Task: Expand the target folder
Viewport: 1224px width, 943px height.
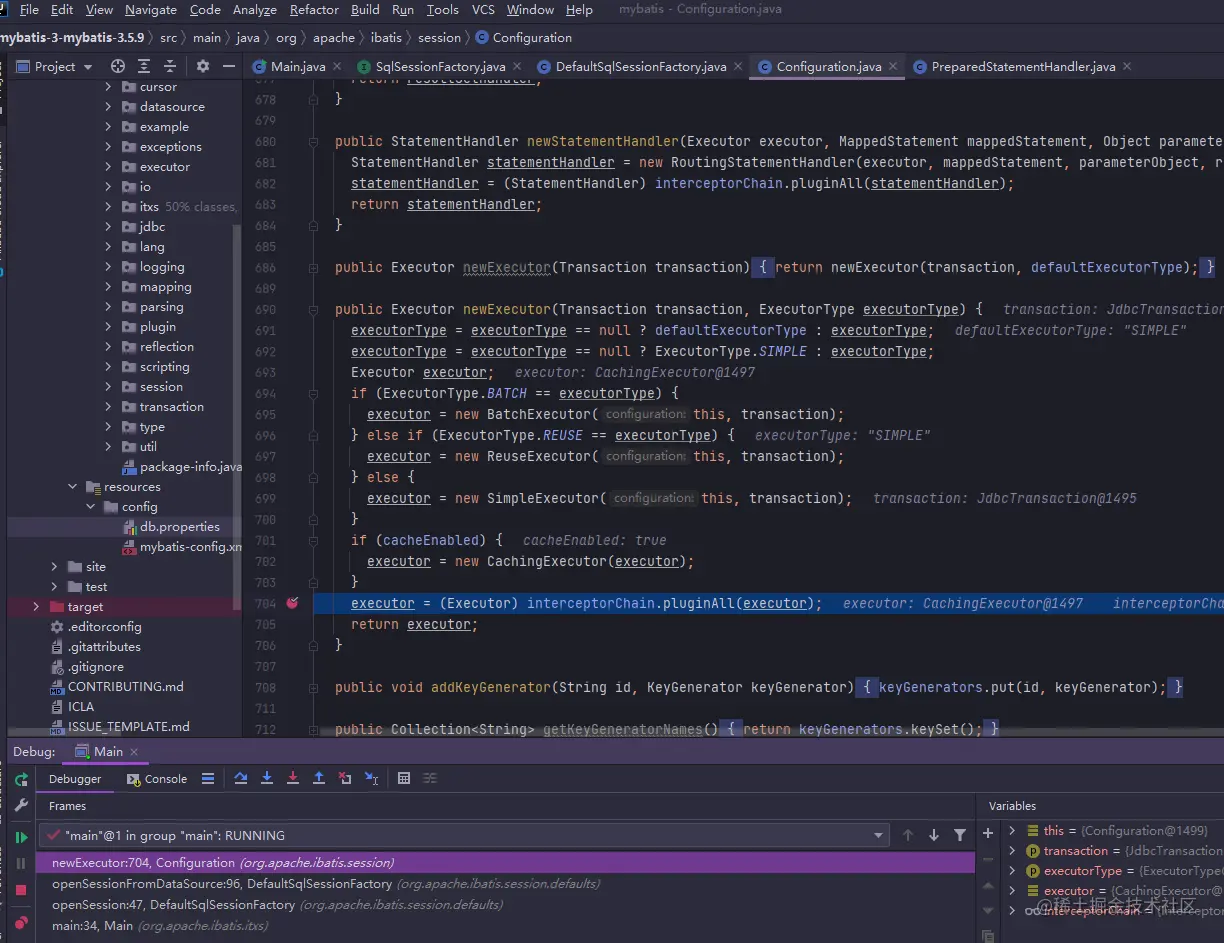Action: tap(36, 607)
